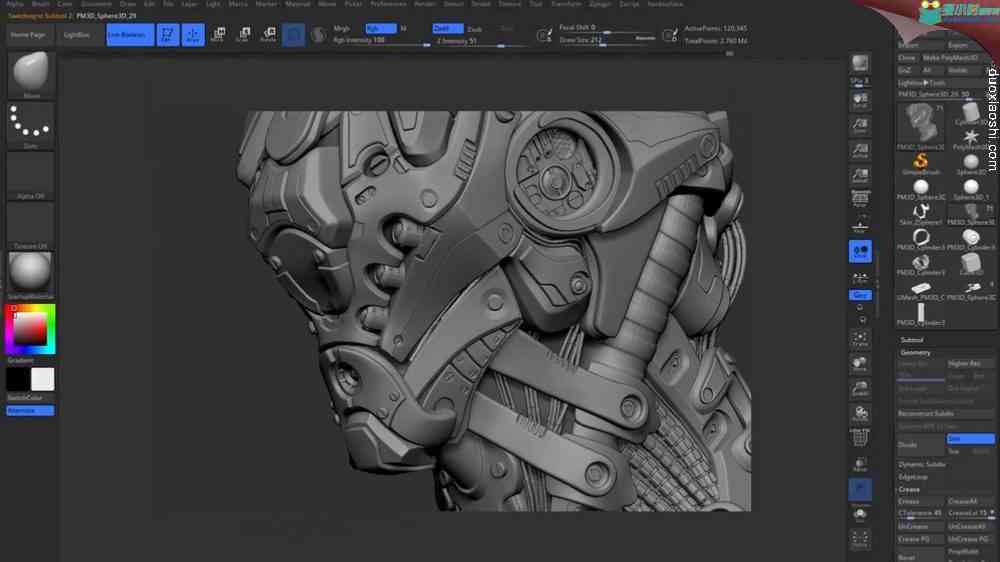Click the Divide button

click(x=920, y=445)
